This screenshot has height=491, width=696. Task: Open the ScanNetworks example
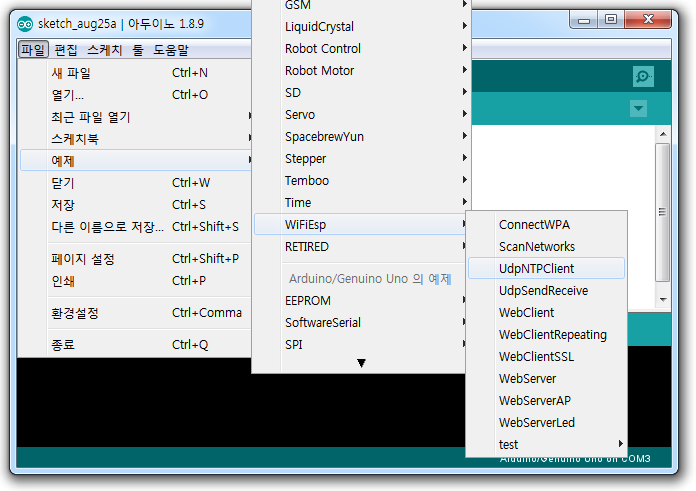pyautogui.click(x=546, y=246)
